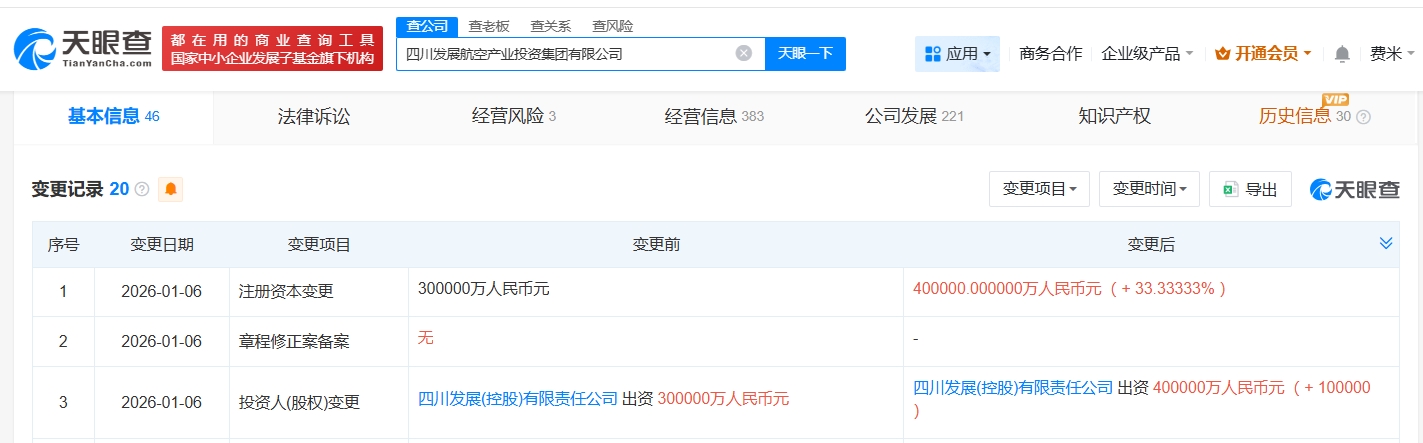The image size is (1423, 443).
Task: Expand table with blue double-chevron icon
Action: 1386,243
